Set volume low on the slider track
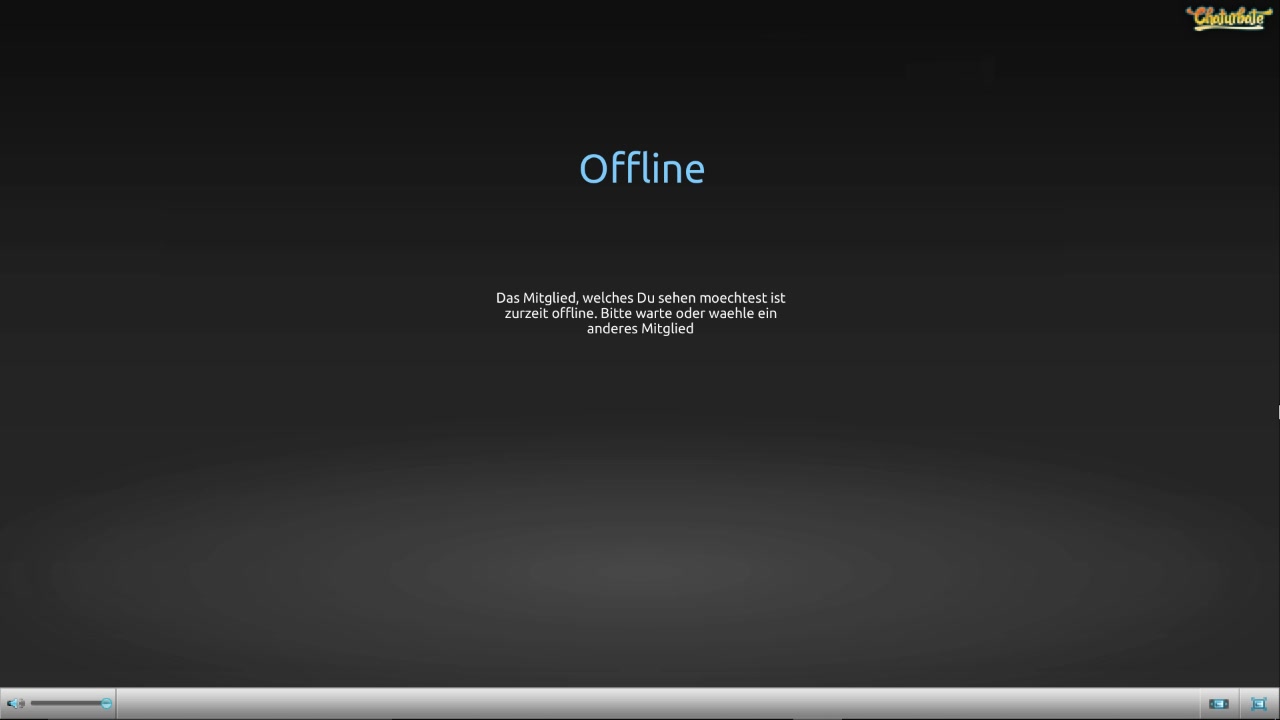Screen dimensions: 1280x720 pos(42,704)
